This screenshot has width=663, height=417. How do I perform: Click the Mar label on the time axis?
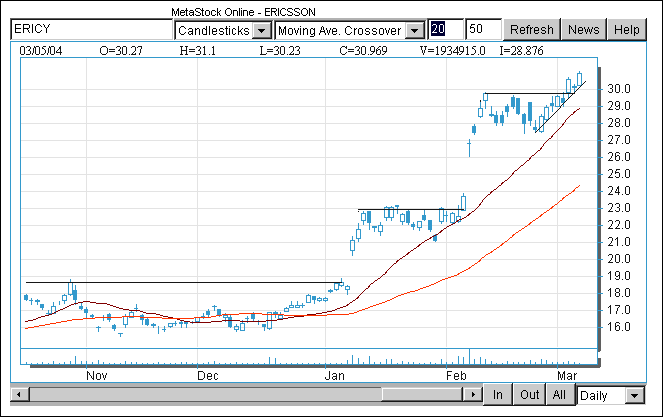pos(567,376)
